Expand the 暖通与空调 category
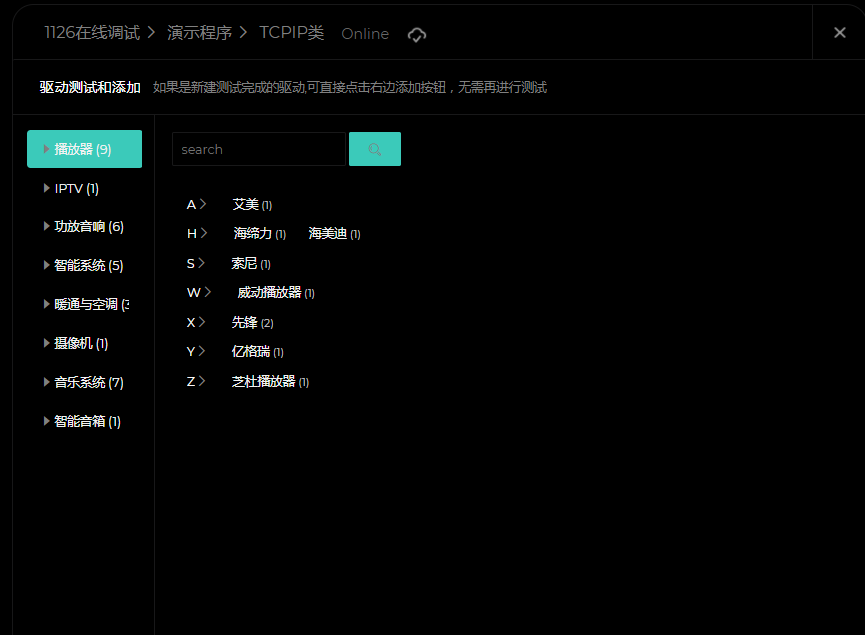 [x=90, y=304]
